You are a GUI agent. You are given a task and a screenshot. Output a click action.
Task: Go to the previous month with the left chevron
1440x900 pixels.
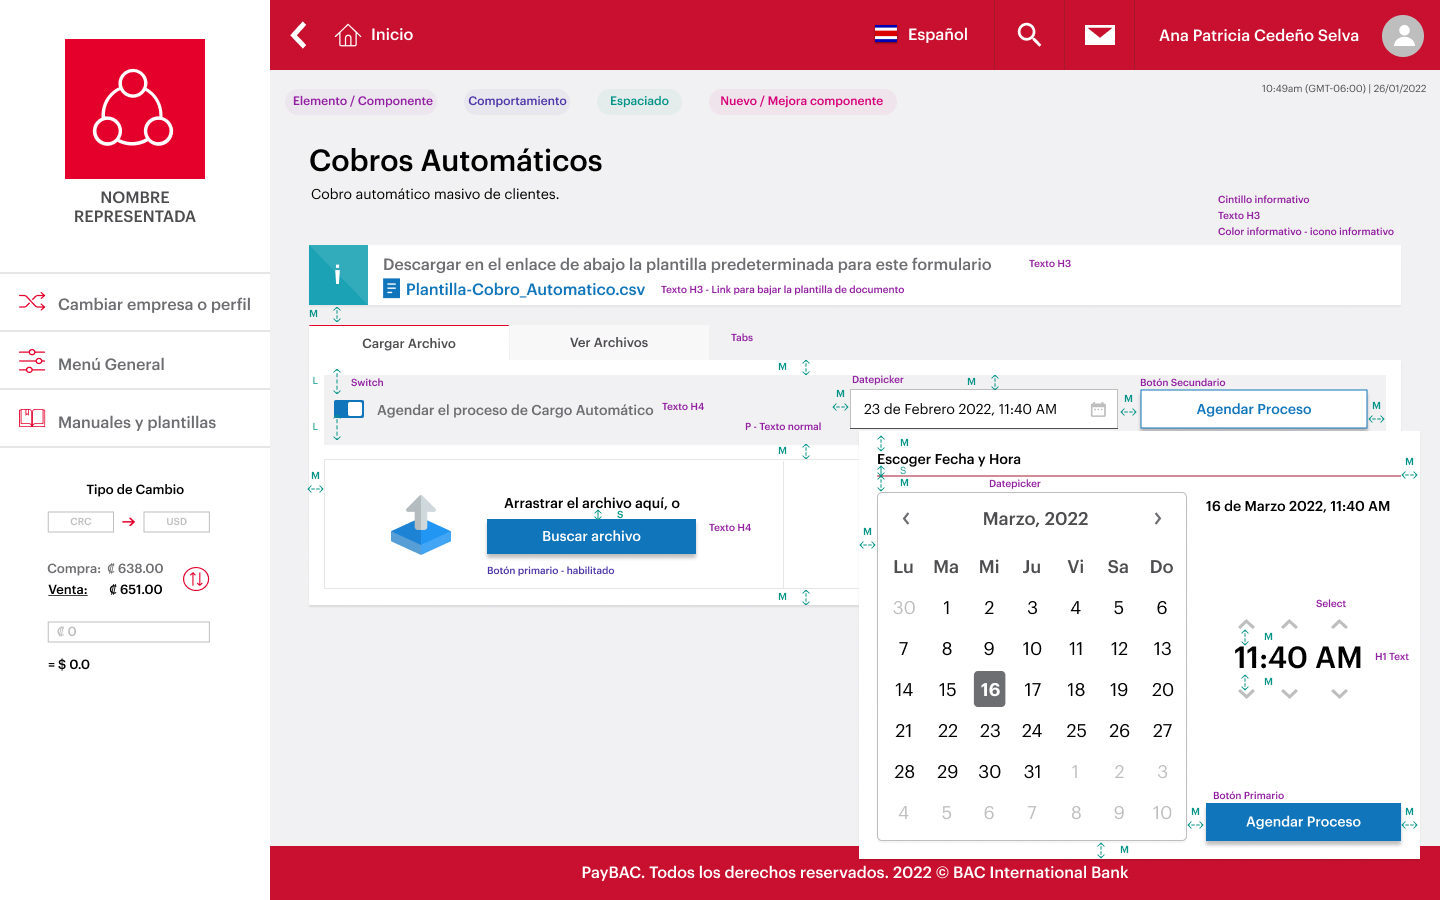pos(906,518)
